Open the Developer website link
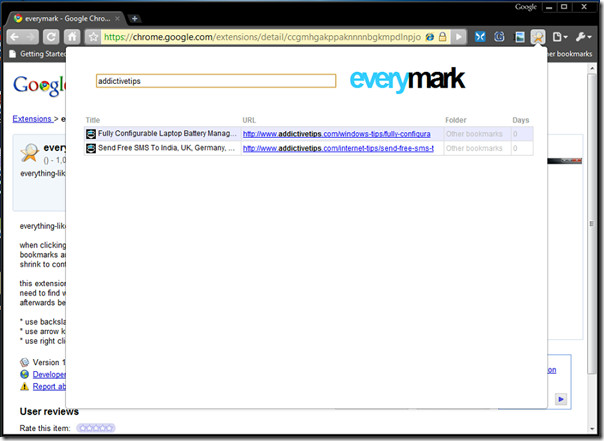604x441 pixels. coord(49,374)
